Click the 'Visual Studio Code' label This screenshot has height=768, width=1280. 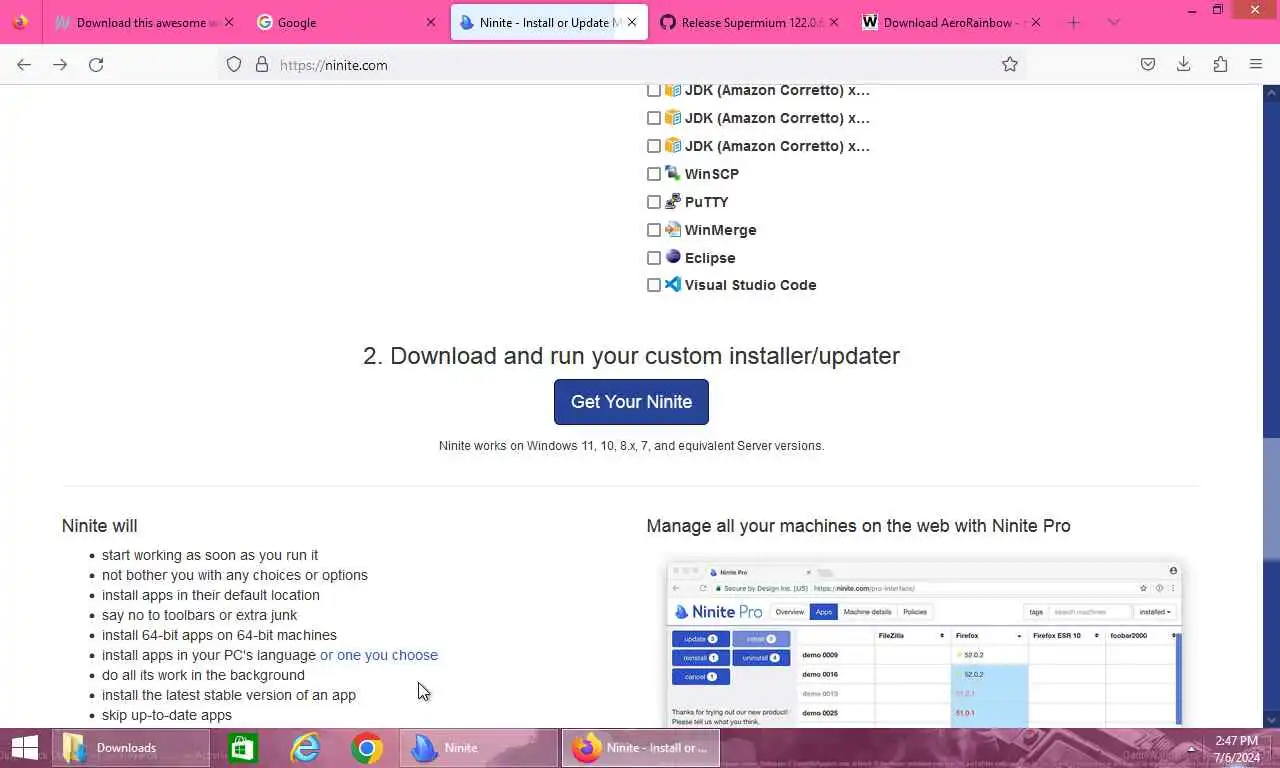coord(751,285)
